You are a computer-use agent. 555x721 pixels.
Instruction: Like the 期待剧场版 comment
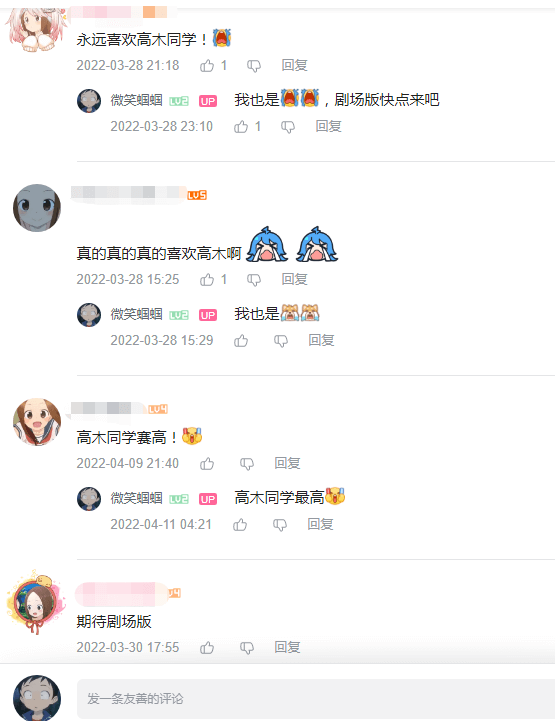click(207, 647)
